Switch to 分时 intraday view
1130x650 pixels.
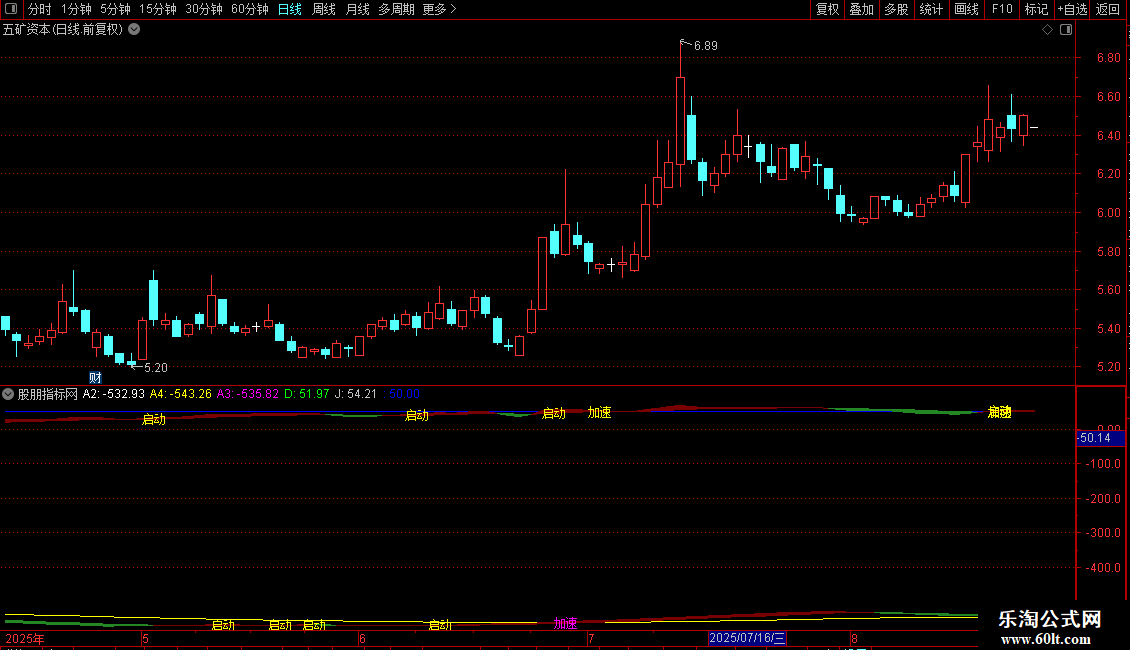[x=40, y=9]
